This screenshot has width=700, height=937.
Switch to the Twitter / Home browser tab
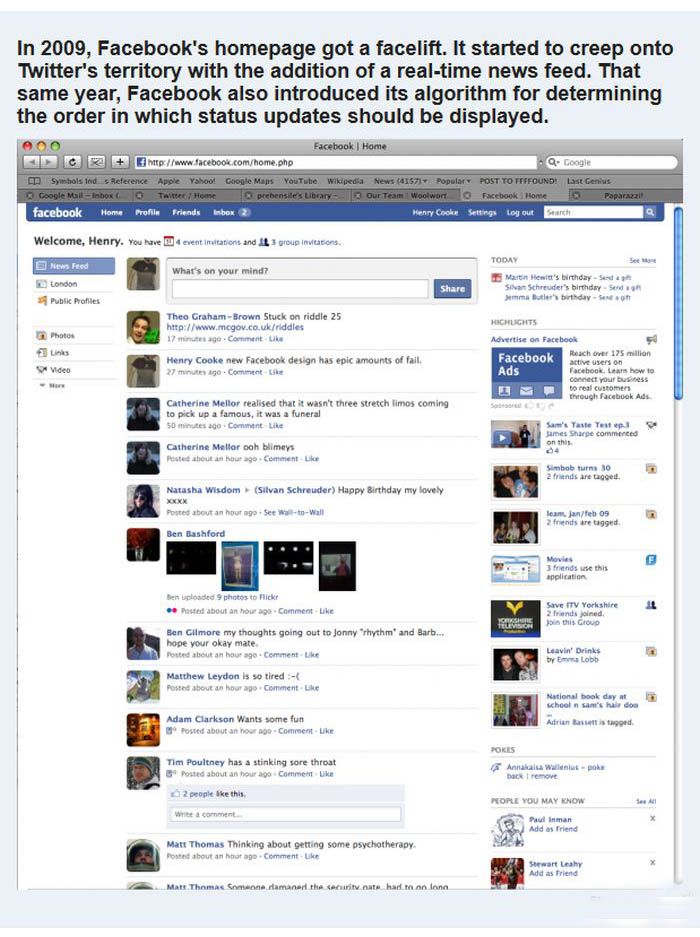186,196
